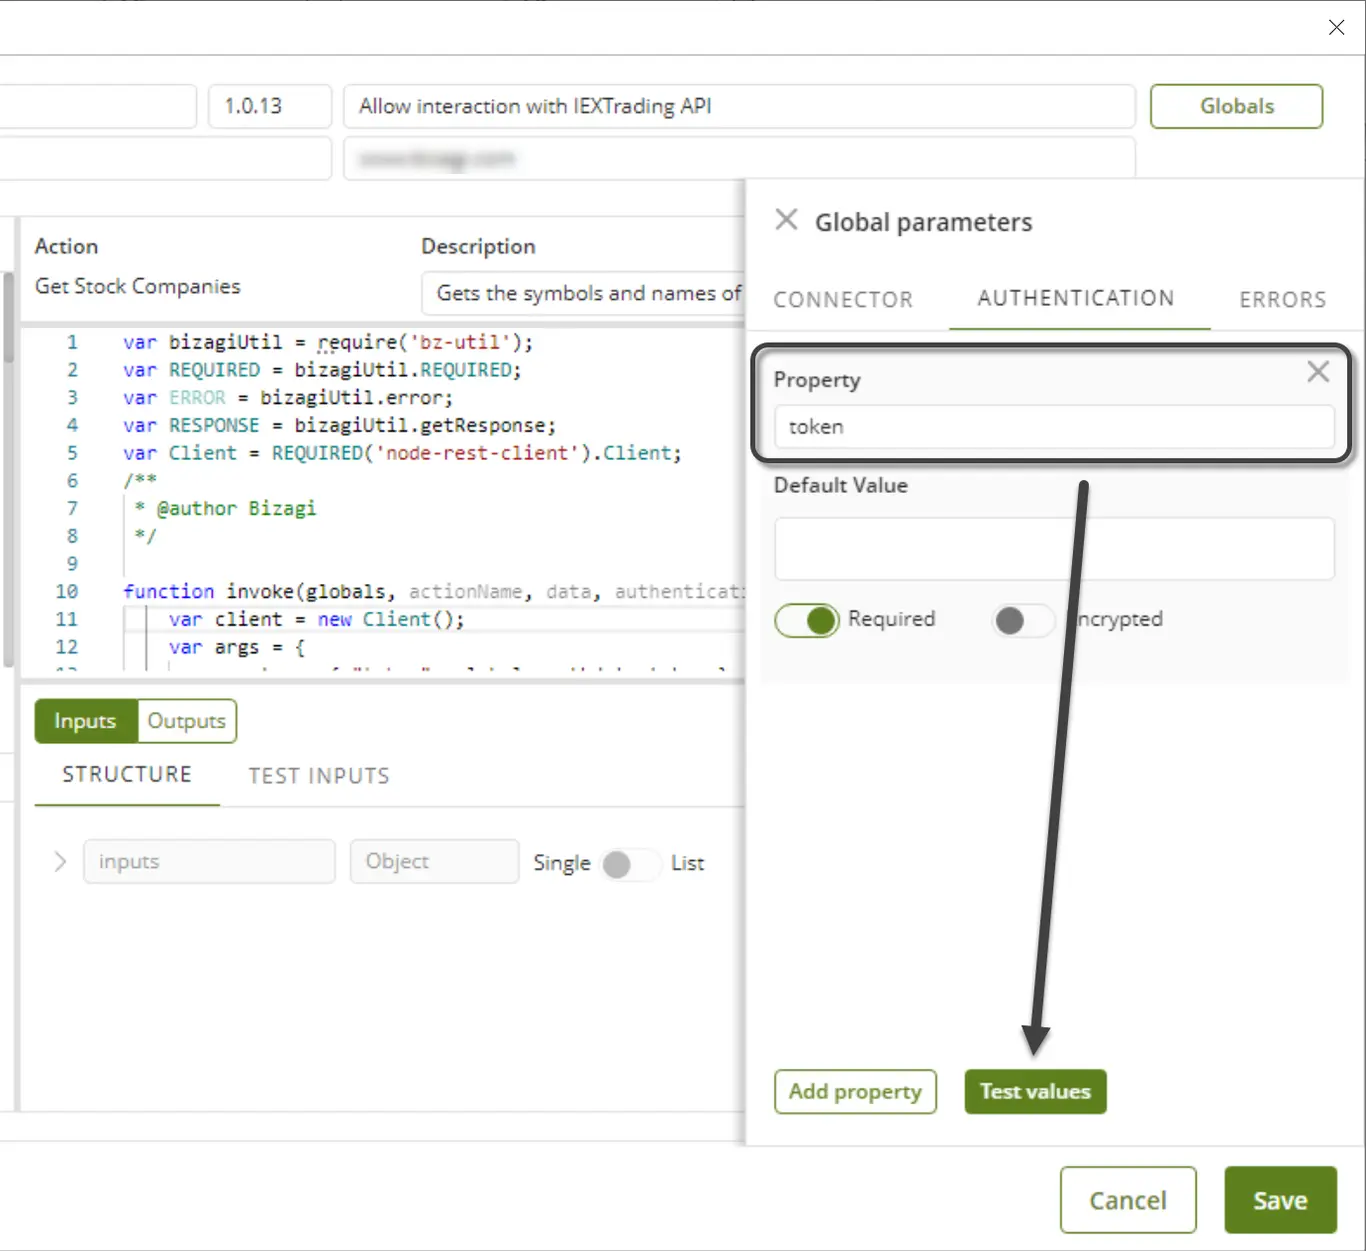Switch Single/List toggle to List
Image resolution: width=1366 pixels, height=1251 pixels.
pyautogui.click(x=630, y=864)
